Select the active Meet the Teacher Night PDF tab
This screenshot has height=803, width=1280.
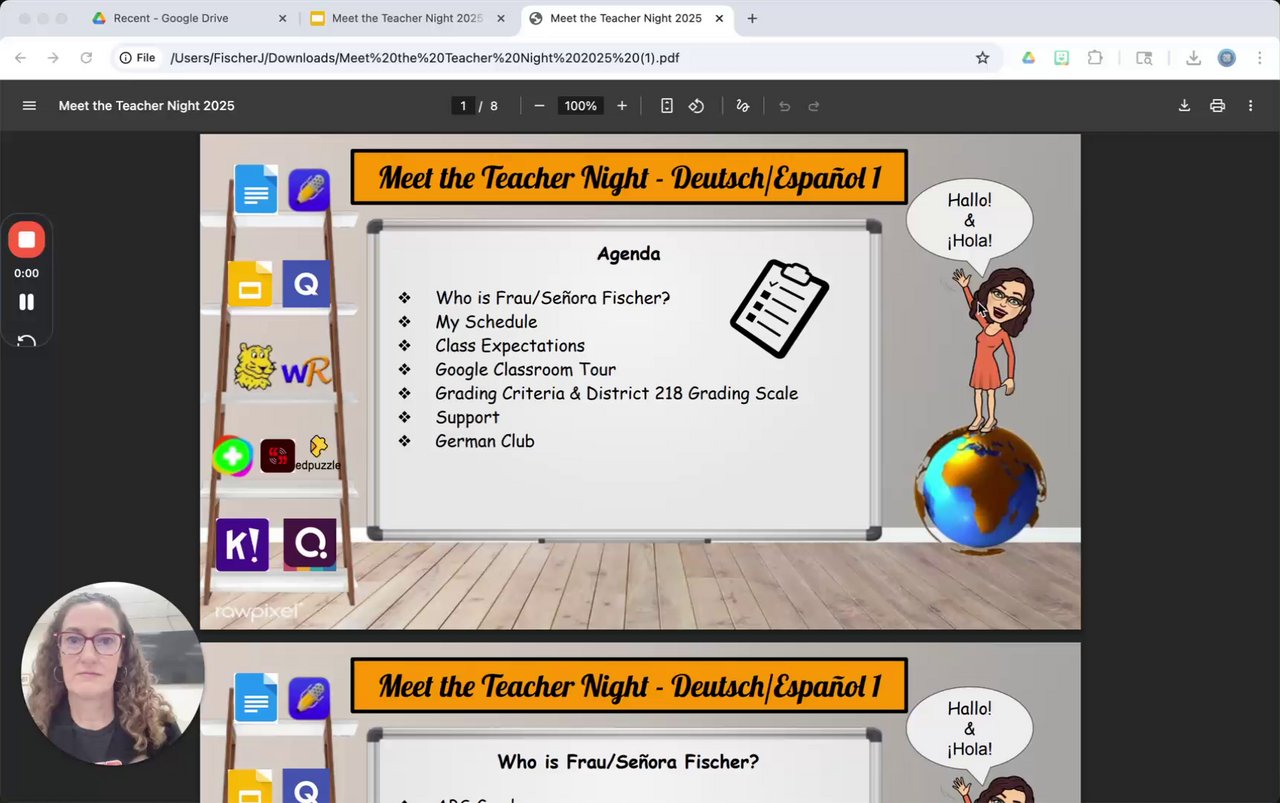625,18
